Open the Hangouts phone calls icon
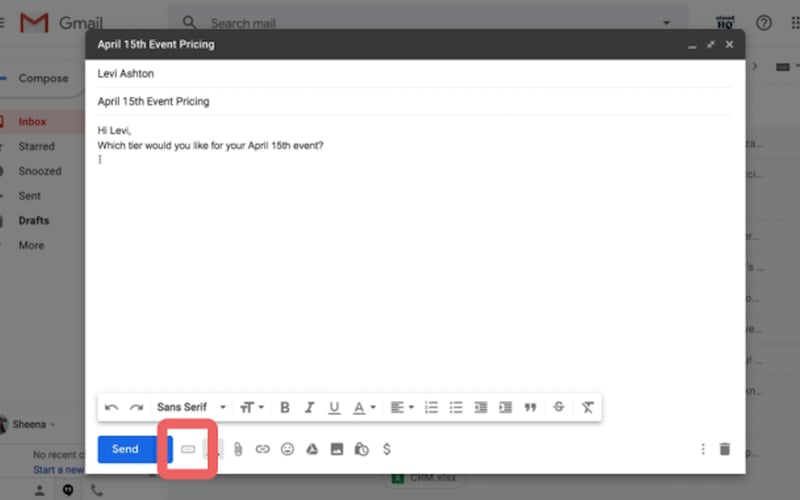800x500 pixels. click(96, 491)
